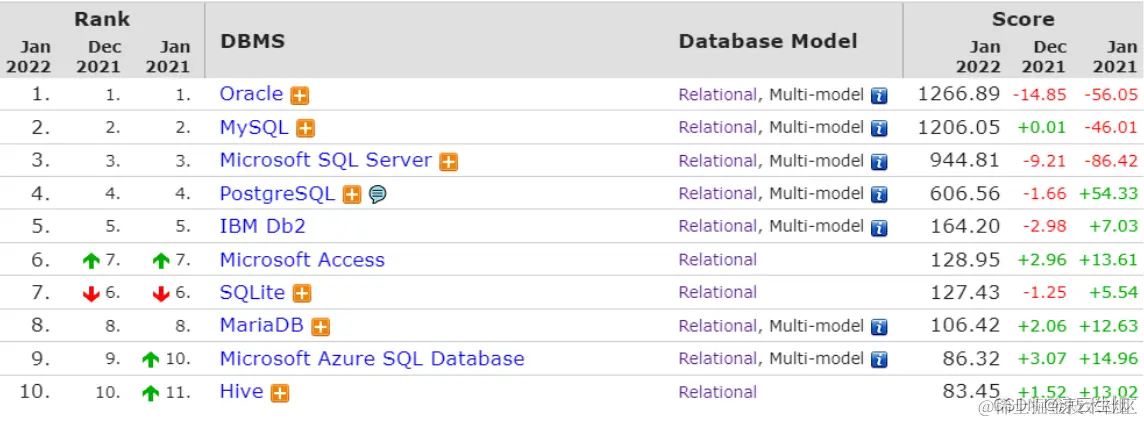The width and height of the screenshot is (1144, 423).
Task: Open the Oracle DBMS link
Action: [251, 94]
